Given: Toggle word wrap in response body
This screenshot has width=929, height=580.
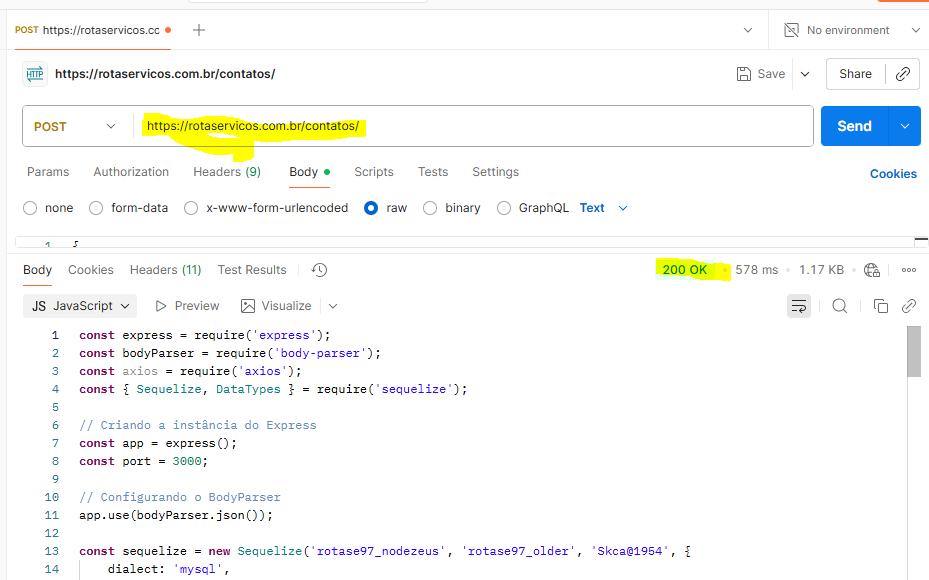Looking at the screenshot, I should click(799, 306).
